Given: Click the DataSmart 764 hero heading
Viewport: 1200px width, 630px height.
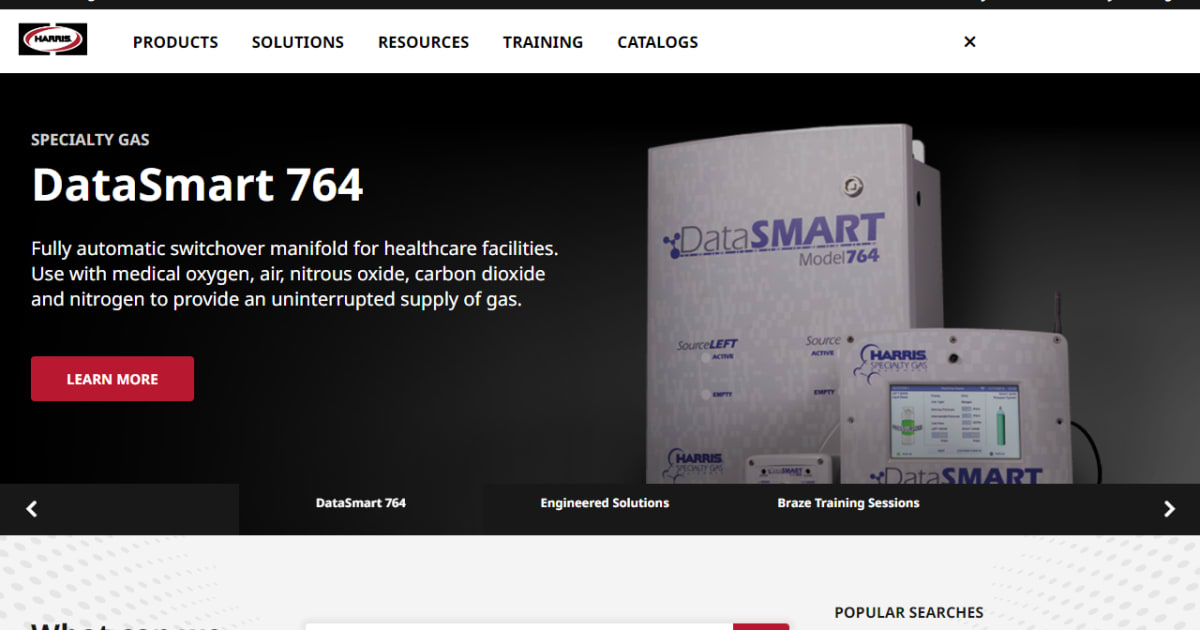Looking at the screenshot, I should click(197, 185).
